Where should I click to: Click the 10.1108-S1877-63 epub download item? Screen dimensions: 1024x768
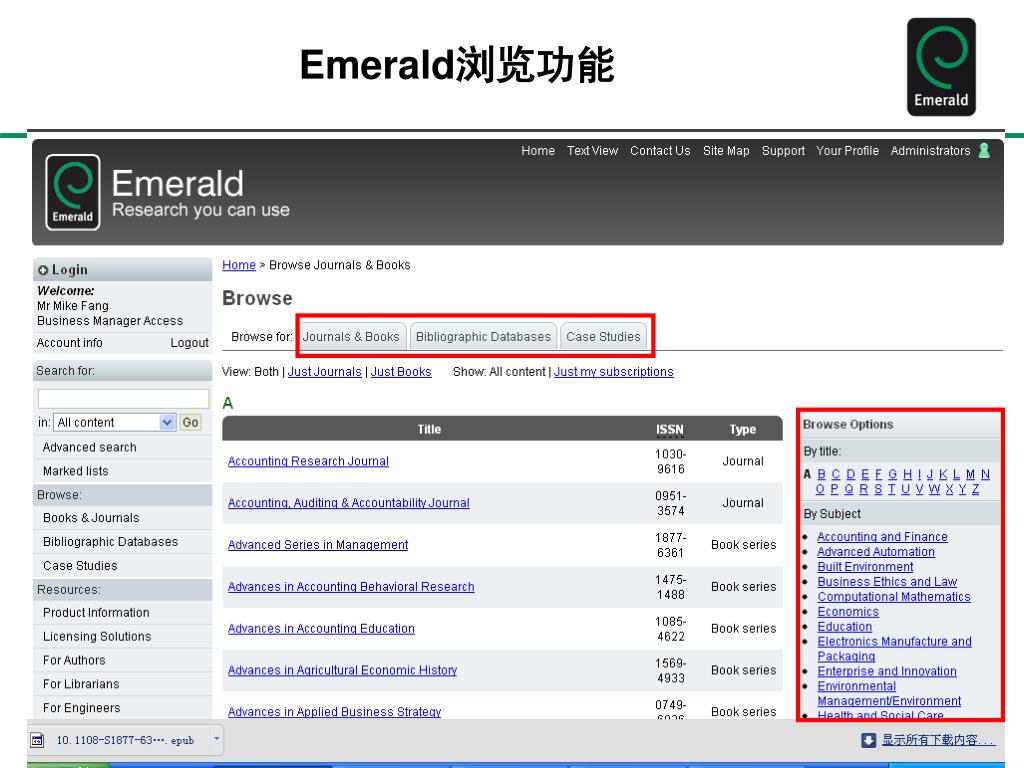(x=125, y=740)
